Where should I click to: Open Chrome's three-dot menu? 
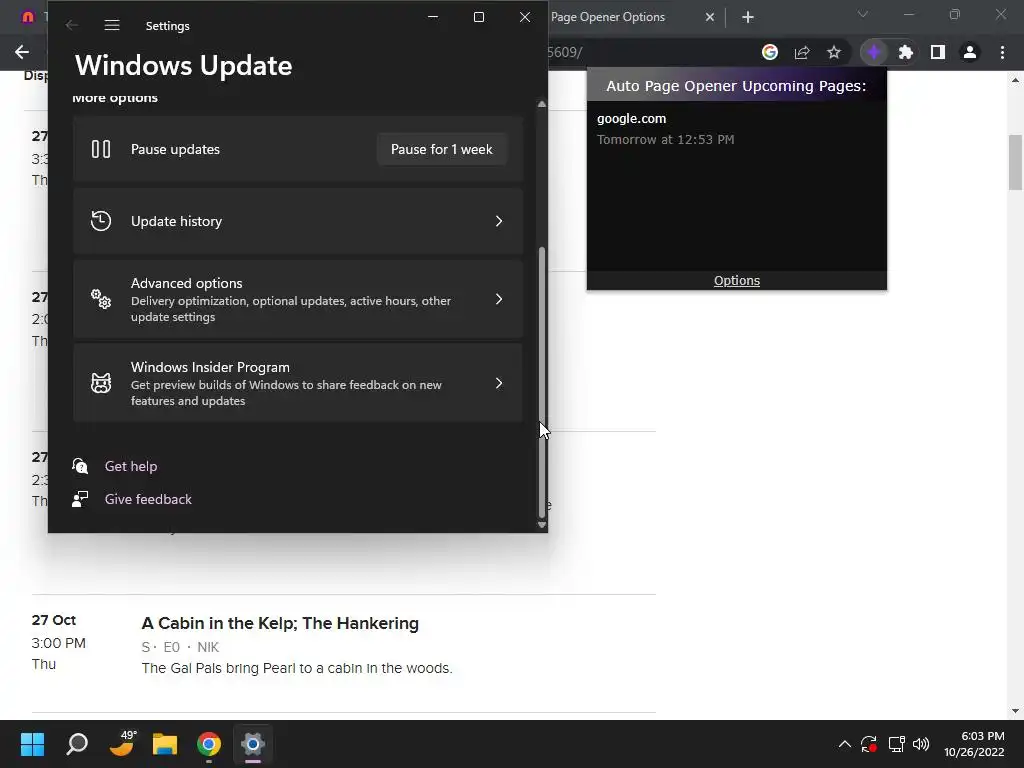pos(1002,52)
